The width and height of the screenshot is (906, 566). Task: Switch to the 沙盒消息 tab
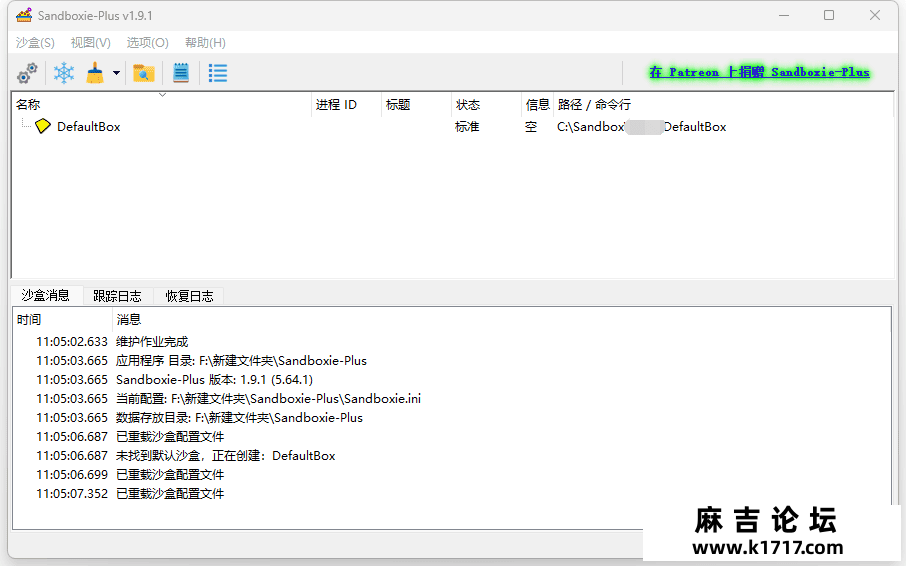click(x=46, y=296)
